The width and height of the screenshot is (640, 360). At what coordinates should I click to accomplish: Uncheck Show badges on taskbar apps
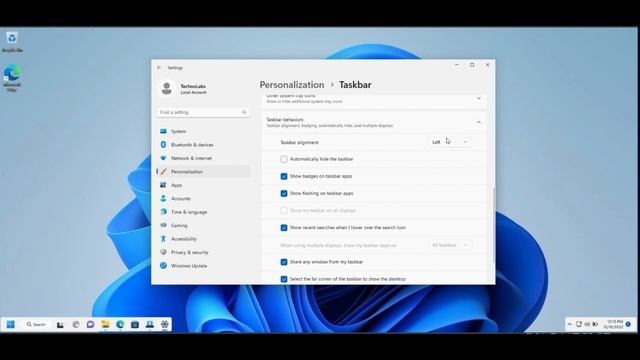[284, 176]
